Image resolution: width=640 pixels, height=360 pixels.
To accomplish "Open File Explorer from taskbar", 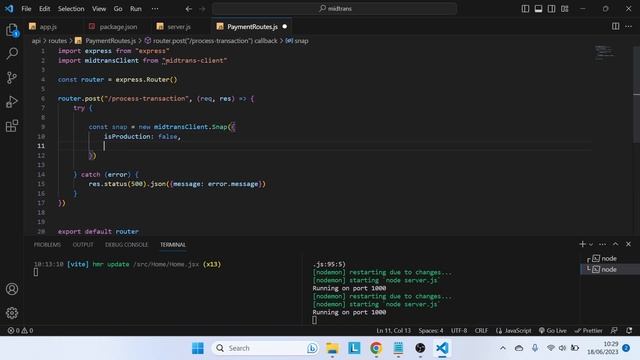I will [x=332, y=348].
